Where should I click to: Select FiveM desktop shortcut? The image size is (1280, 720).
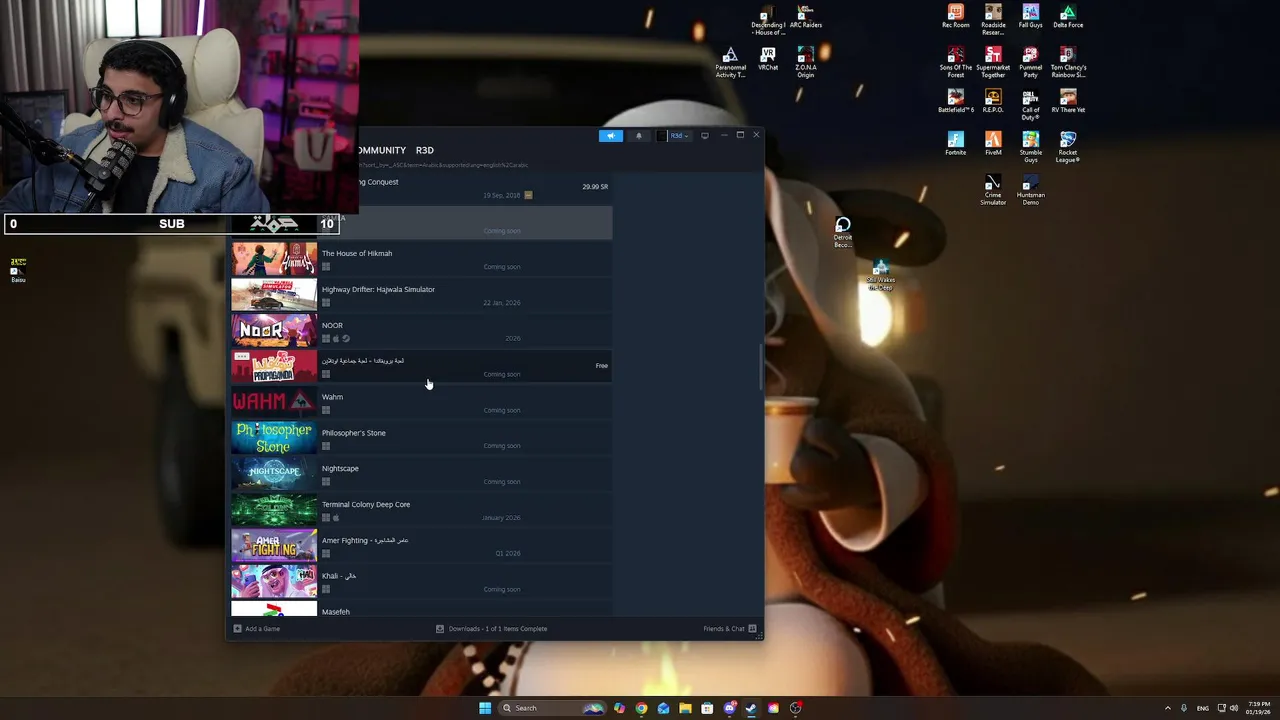coord(993,143)
